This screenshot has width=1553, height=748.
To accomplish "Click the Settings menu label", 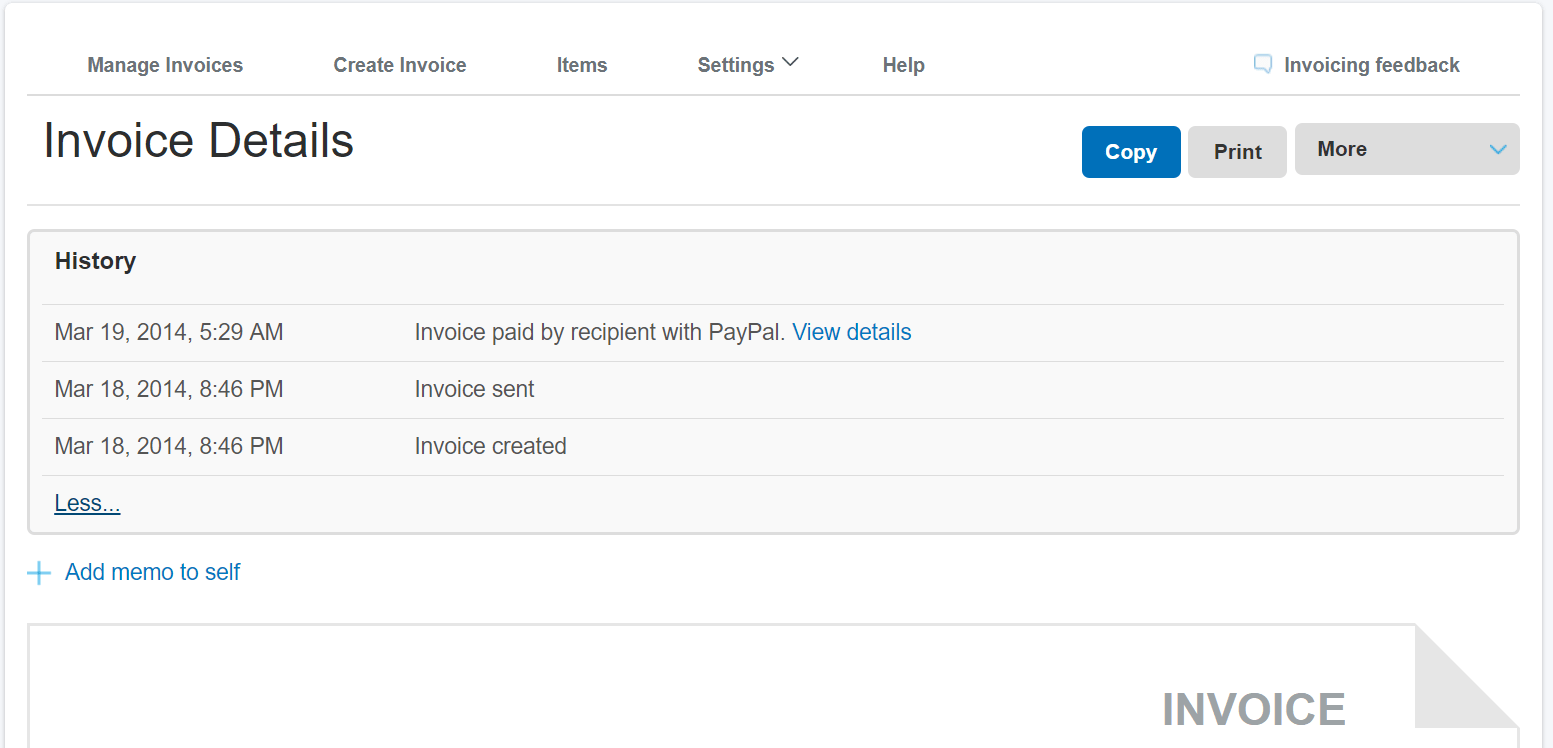I will click(736, 65).
